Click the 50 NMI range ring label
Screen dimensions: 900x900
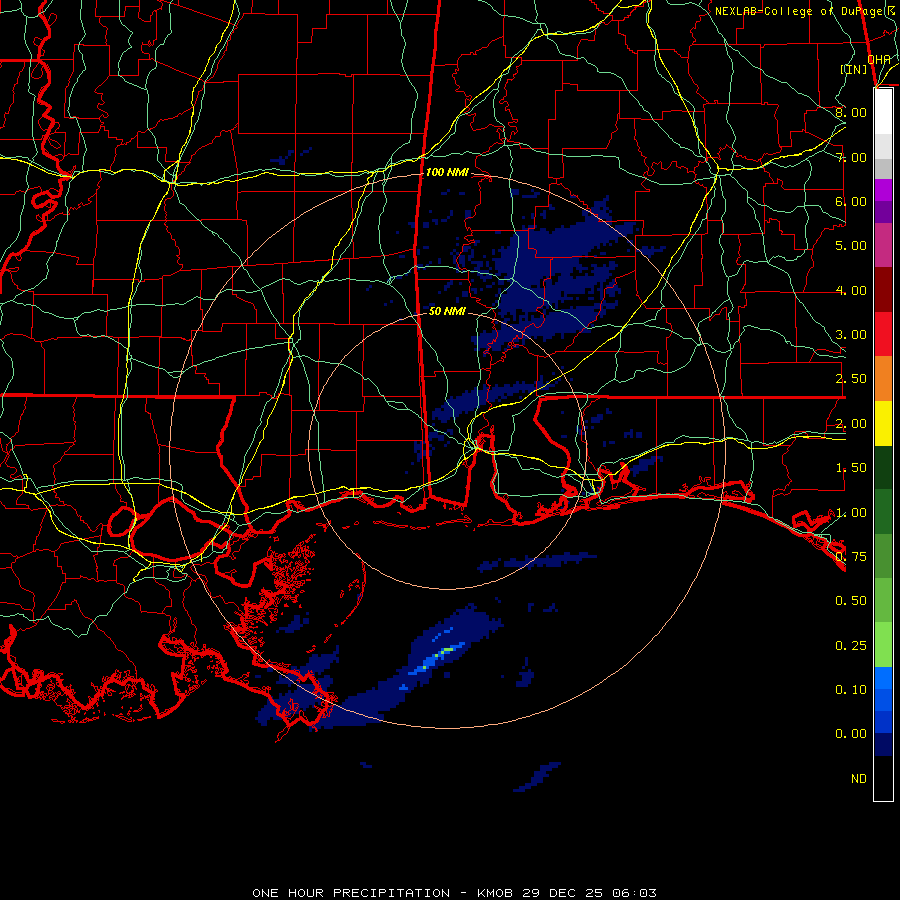(447, 311)
